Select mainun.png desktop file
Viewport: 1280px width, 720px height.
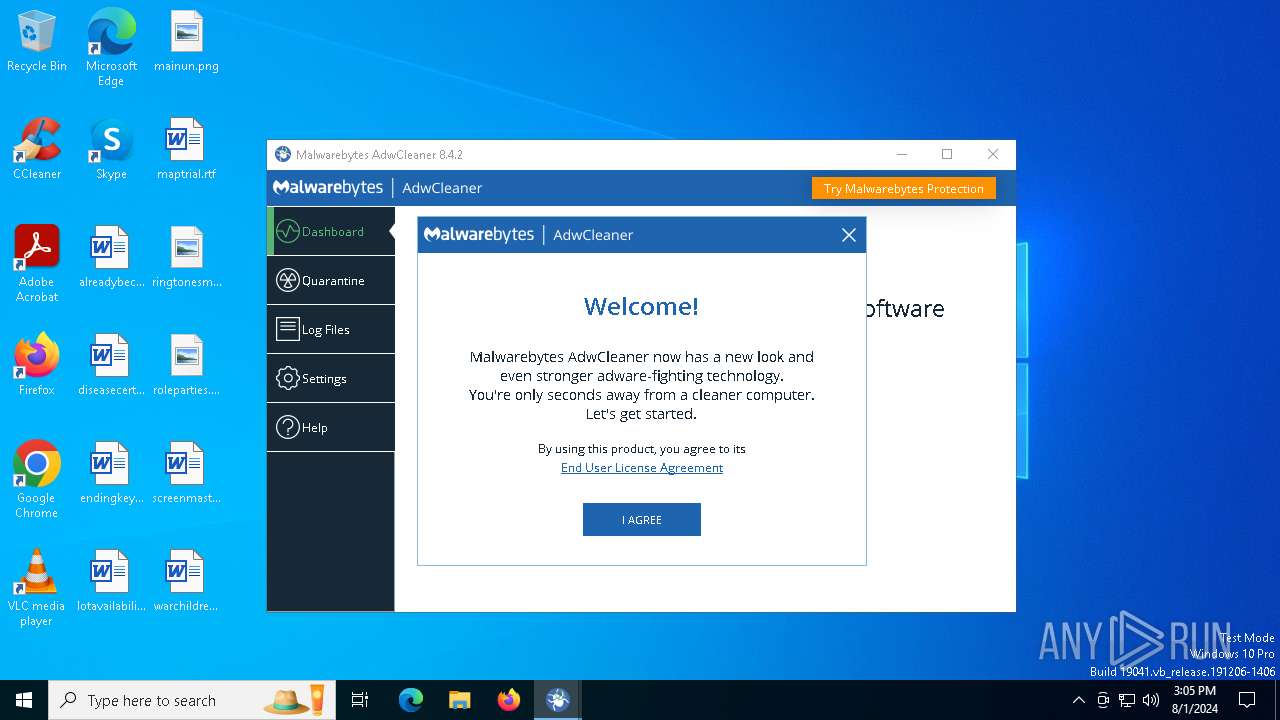186,42
